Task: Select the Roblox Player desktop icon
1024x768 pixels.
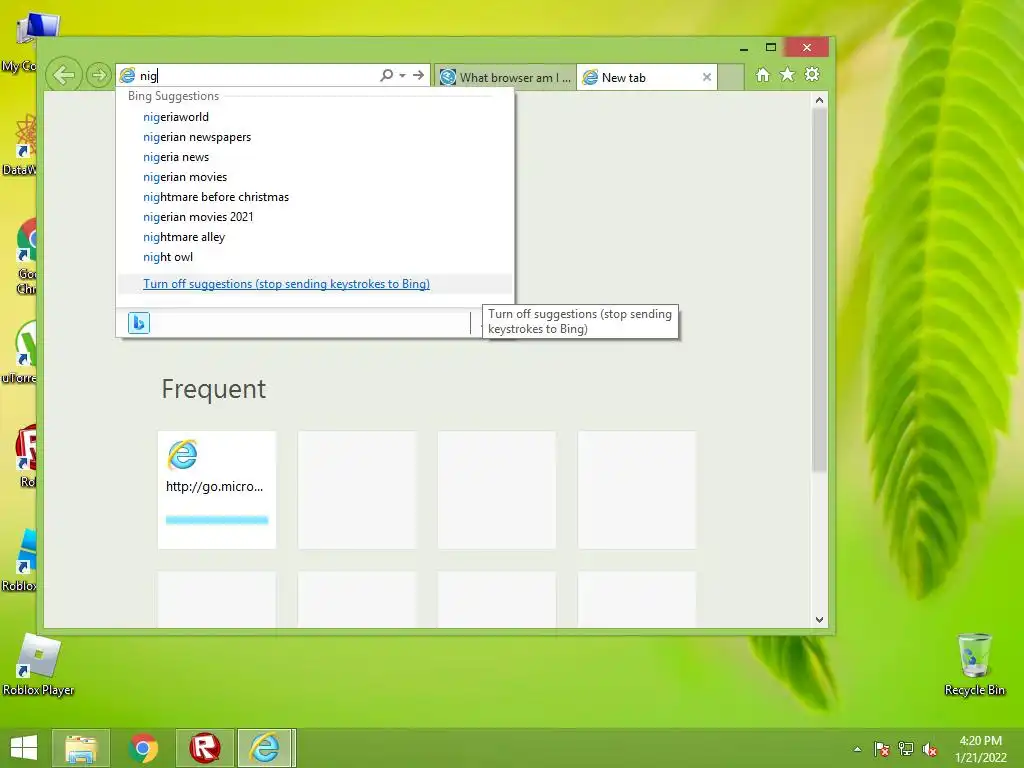Action: 39,664
